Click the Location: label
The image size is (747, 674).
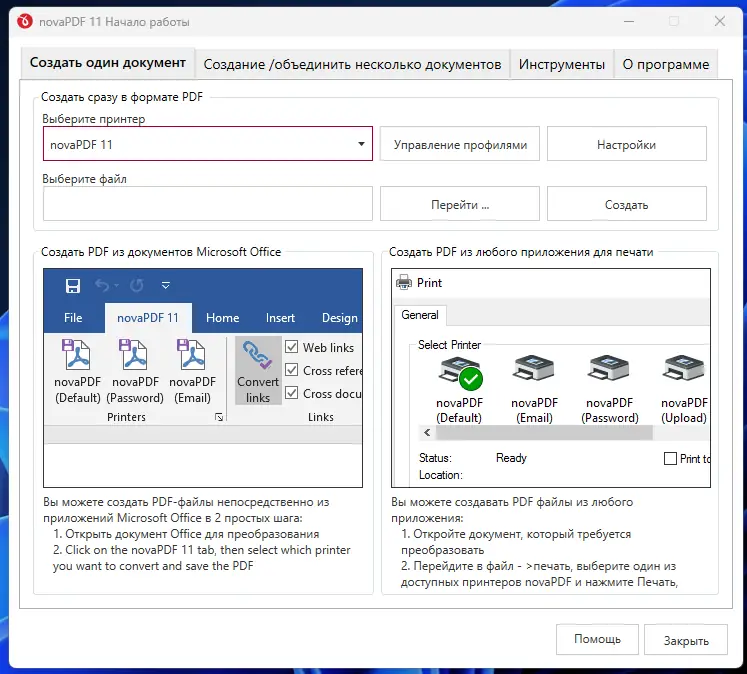(x=441, y=475)
